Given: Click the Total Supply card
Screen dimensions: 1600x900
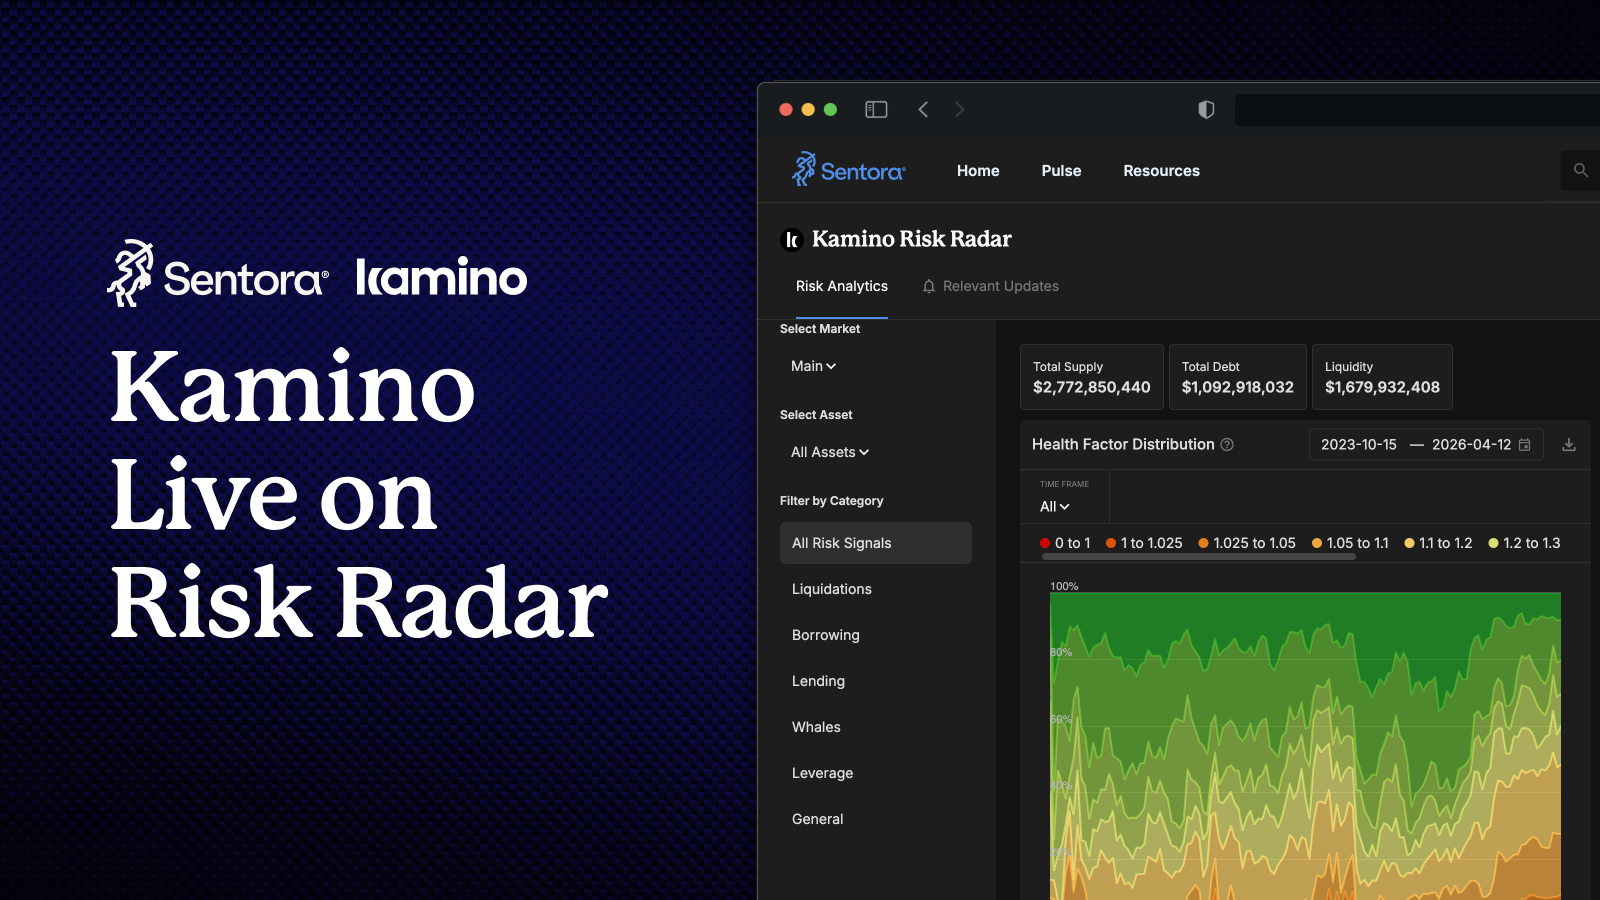Looking at the screenshot, I should point(1092,377).
